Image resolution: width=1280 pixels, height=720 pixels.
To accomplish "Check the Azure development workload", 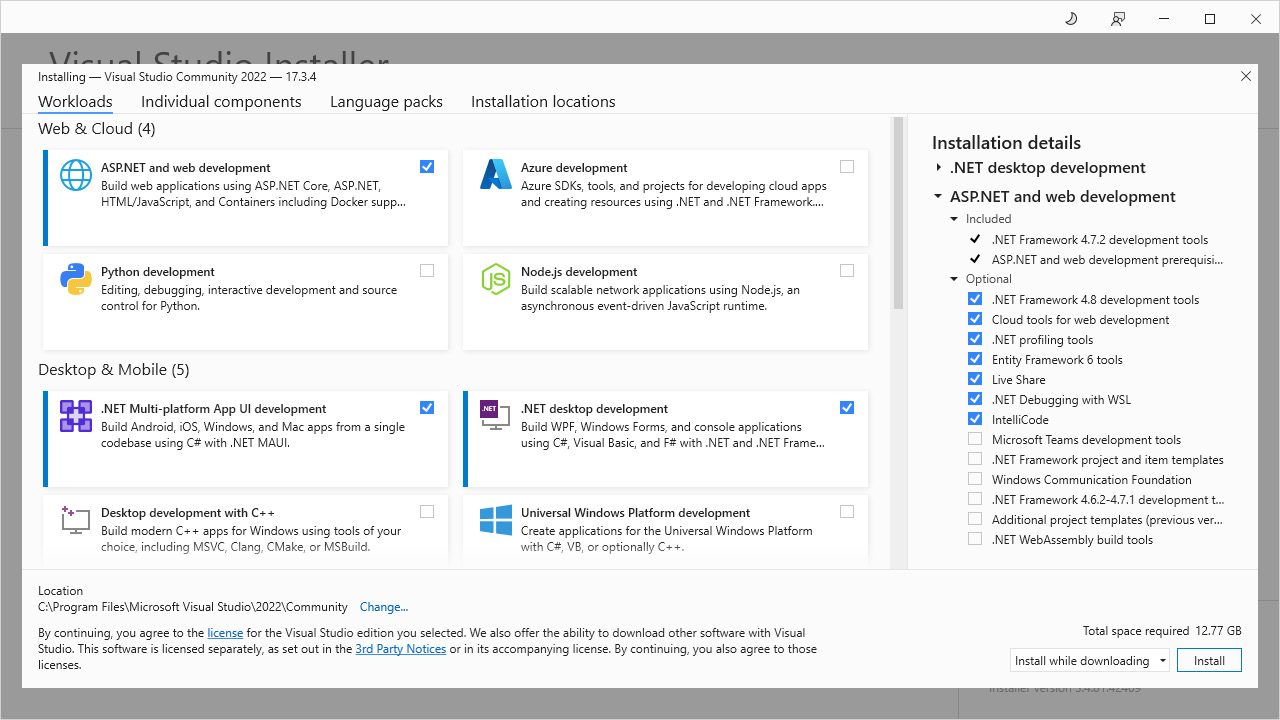I will (x=847, y=167).
